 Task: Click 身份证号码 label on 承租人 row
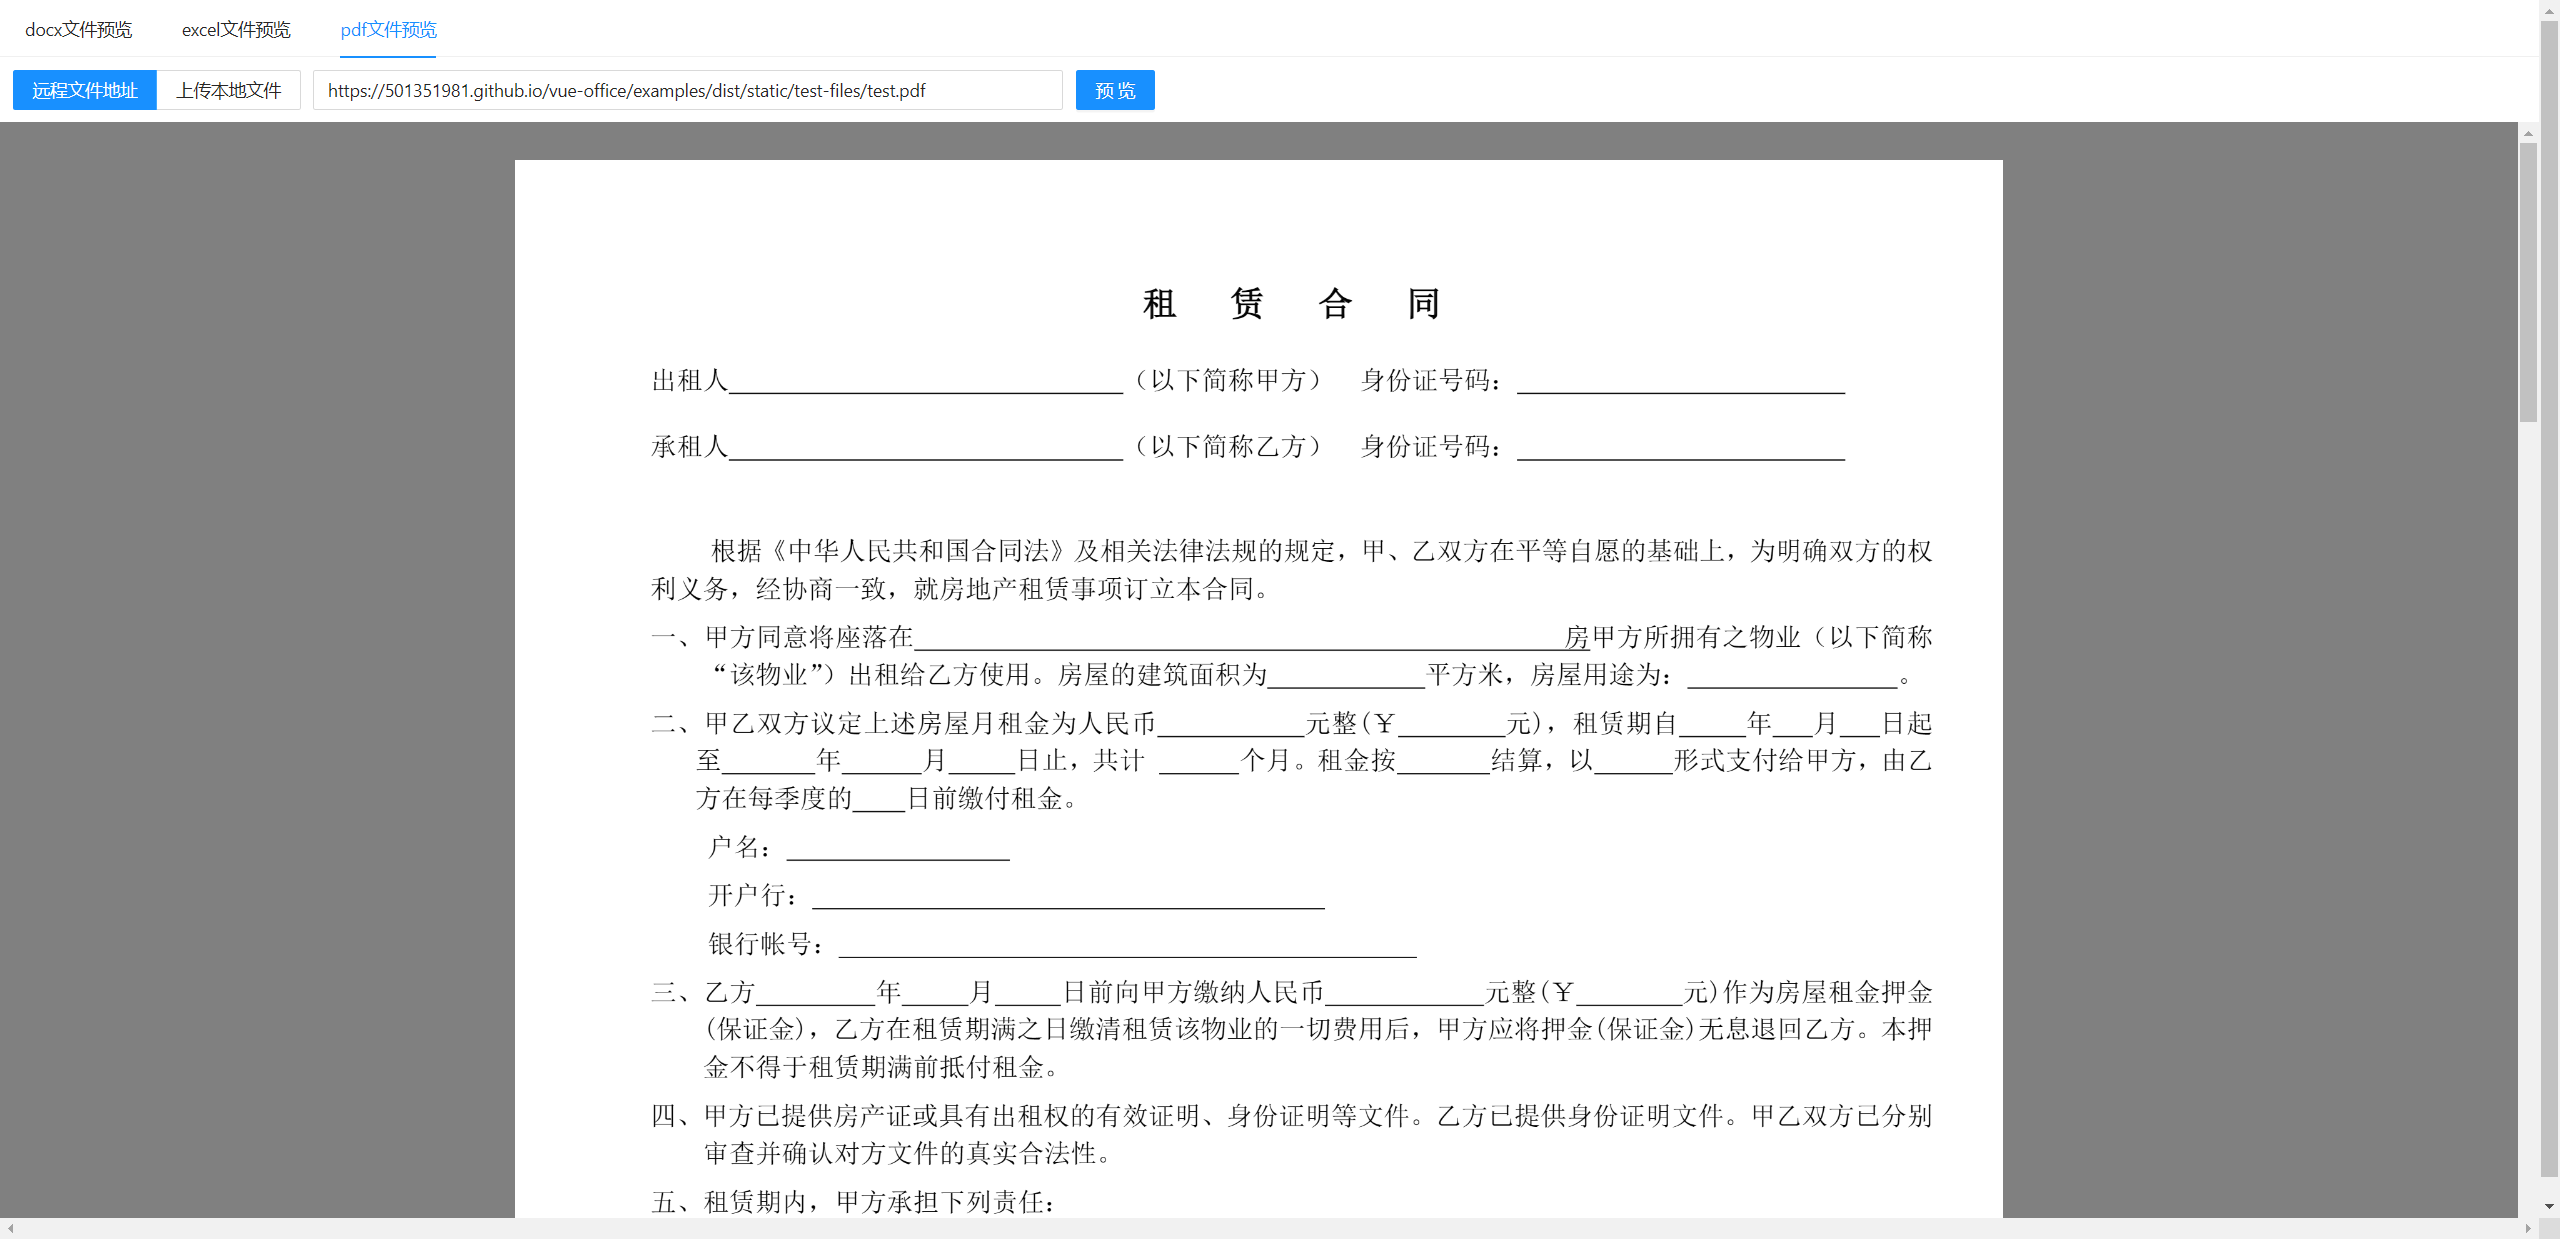click(1430, 446)
